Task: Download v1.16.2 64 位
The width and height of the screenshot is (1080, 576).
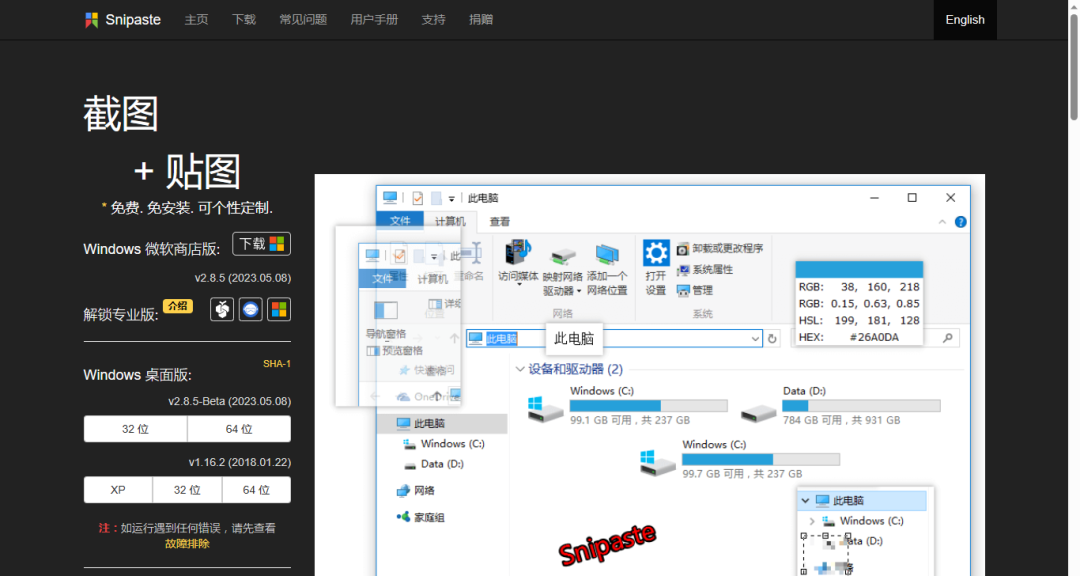Action: click(x=256, y=490)
